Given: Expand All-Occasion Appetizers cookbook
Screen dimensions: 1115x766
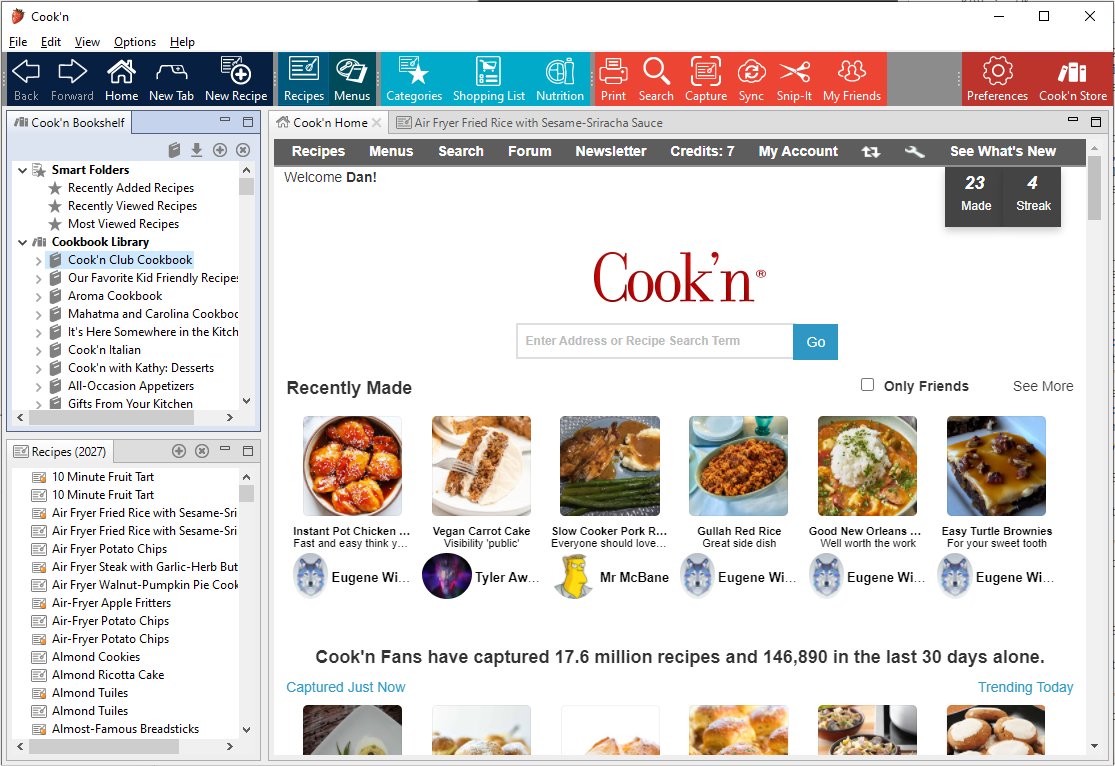Looking at the screenshot, I should pos(38,386).
